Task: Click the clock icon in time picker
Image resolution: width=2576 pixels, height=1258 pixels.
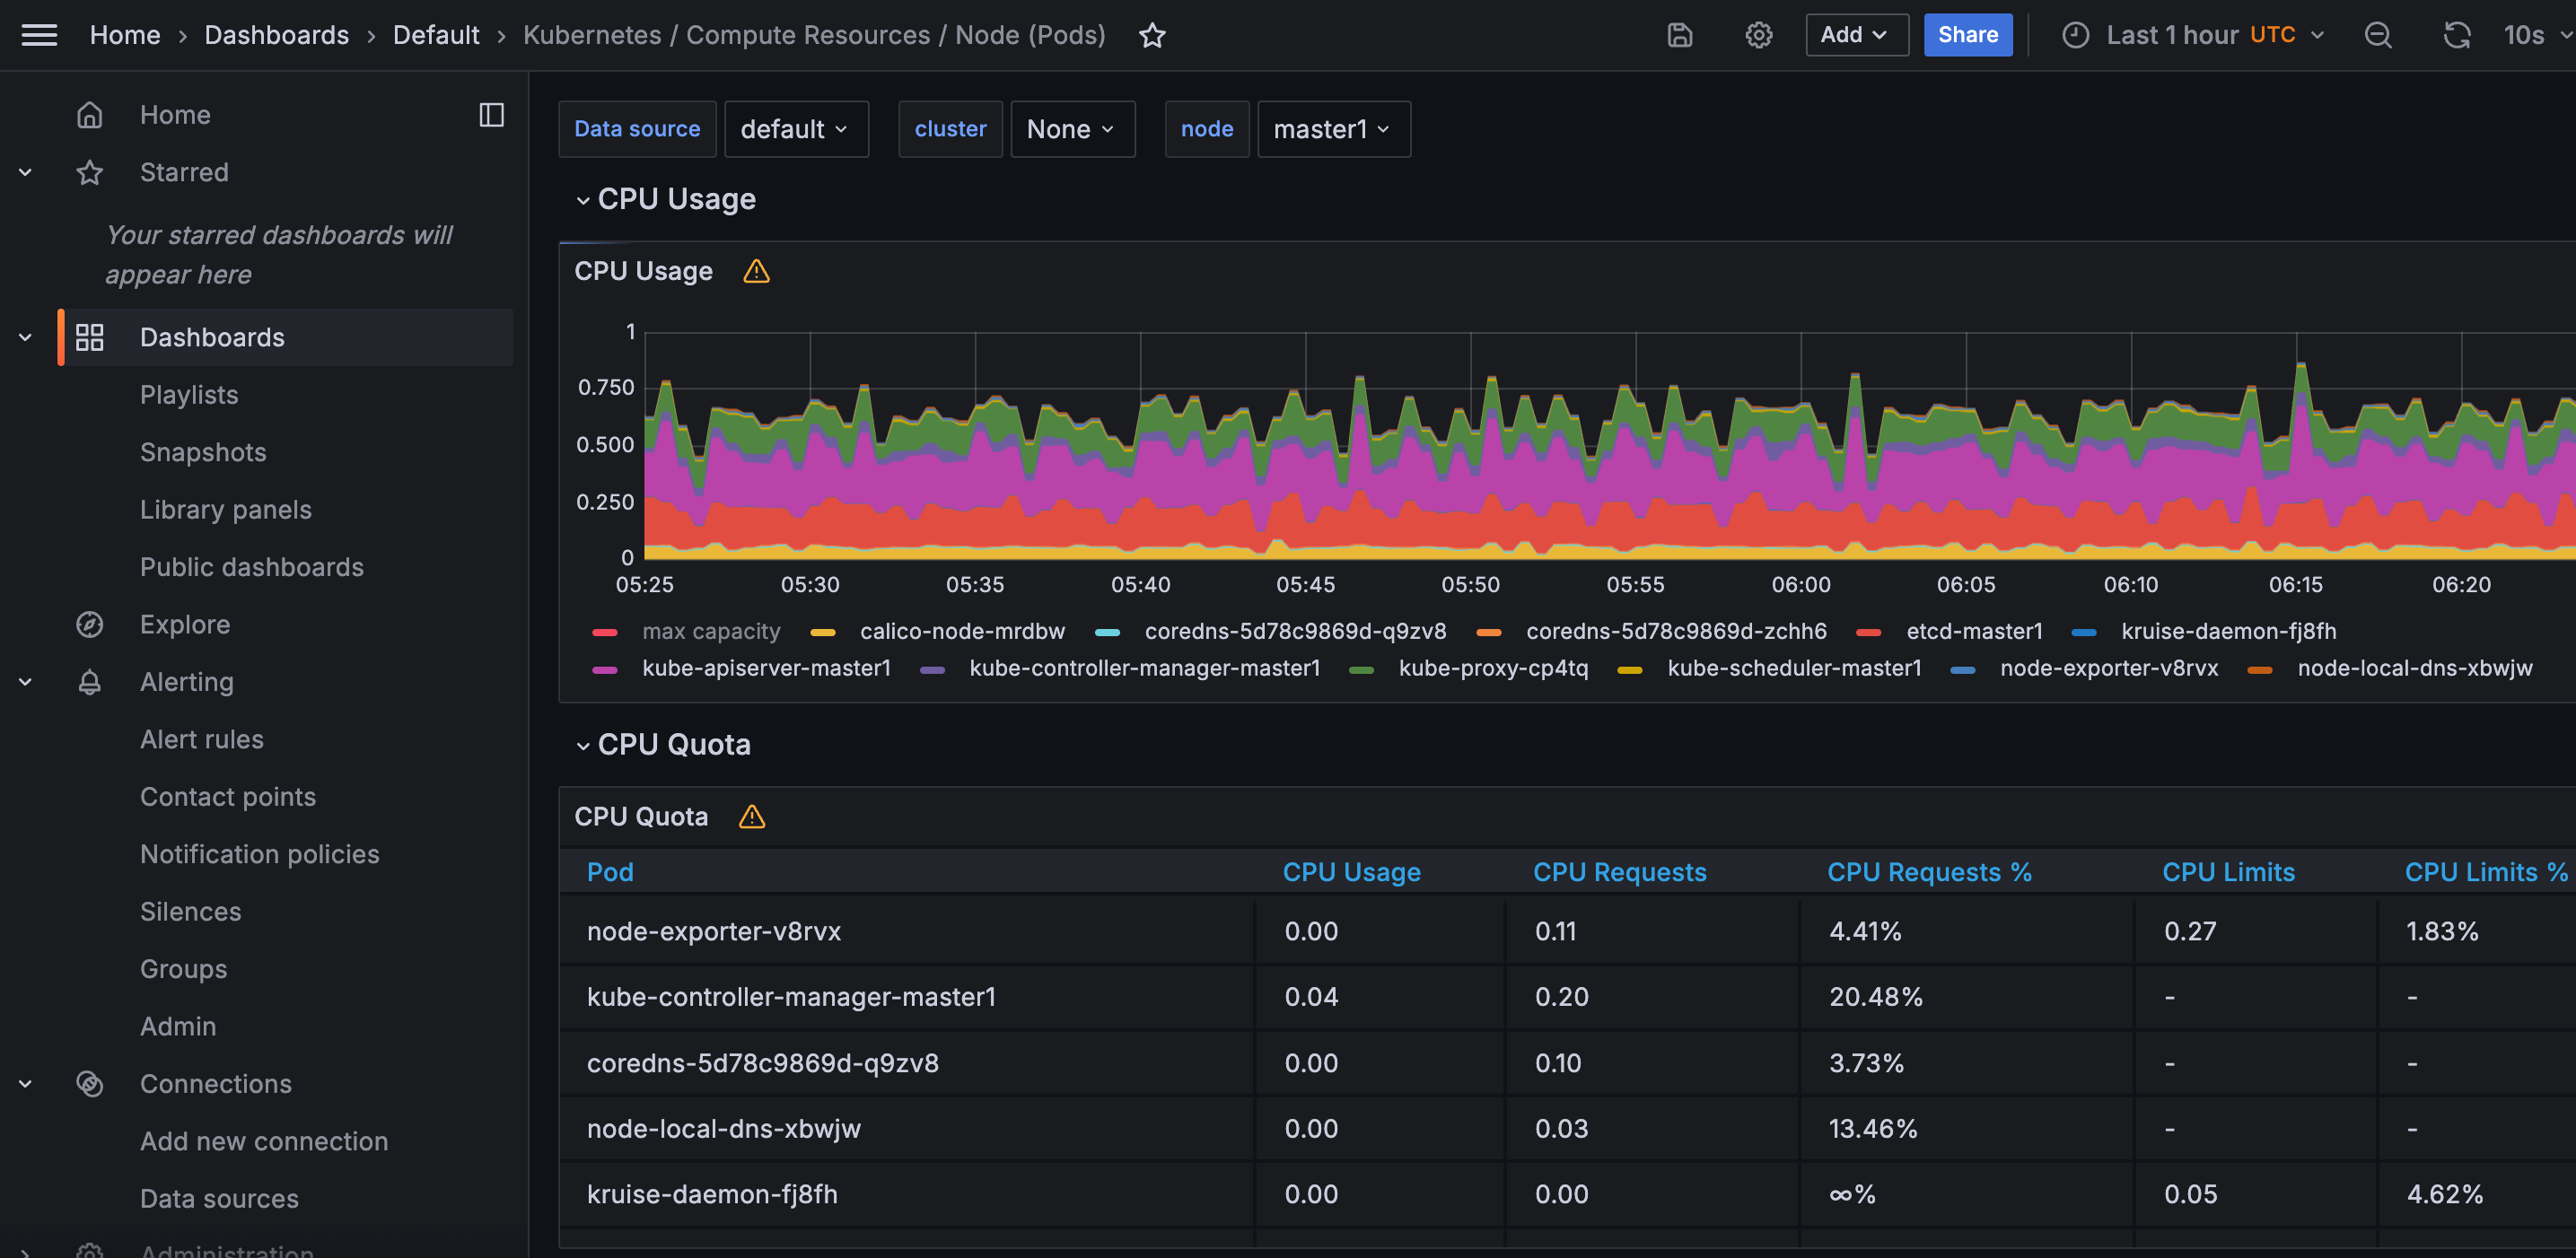Action: click(2075, 35)
